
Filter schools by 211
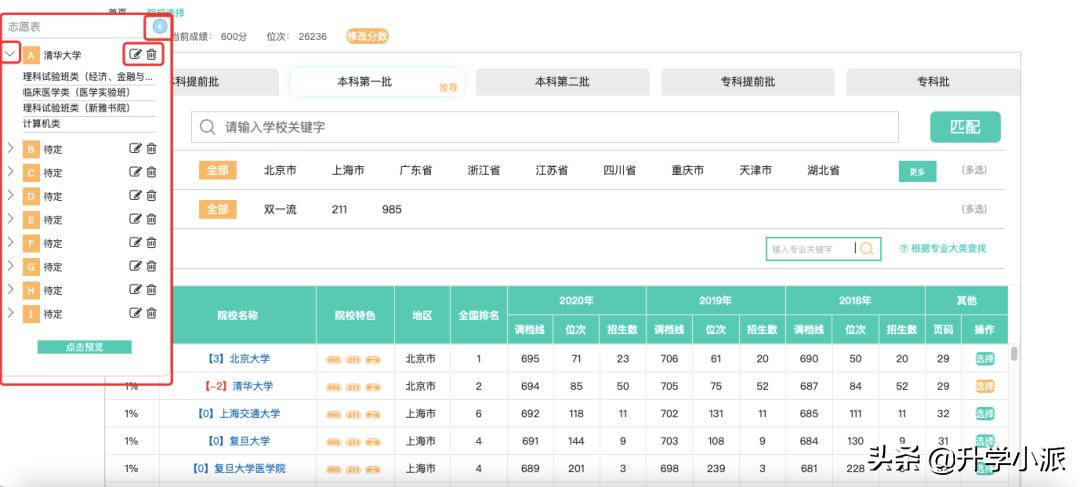(x=339, y=209)
